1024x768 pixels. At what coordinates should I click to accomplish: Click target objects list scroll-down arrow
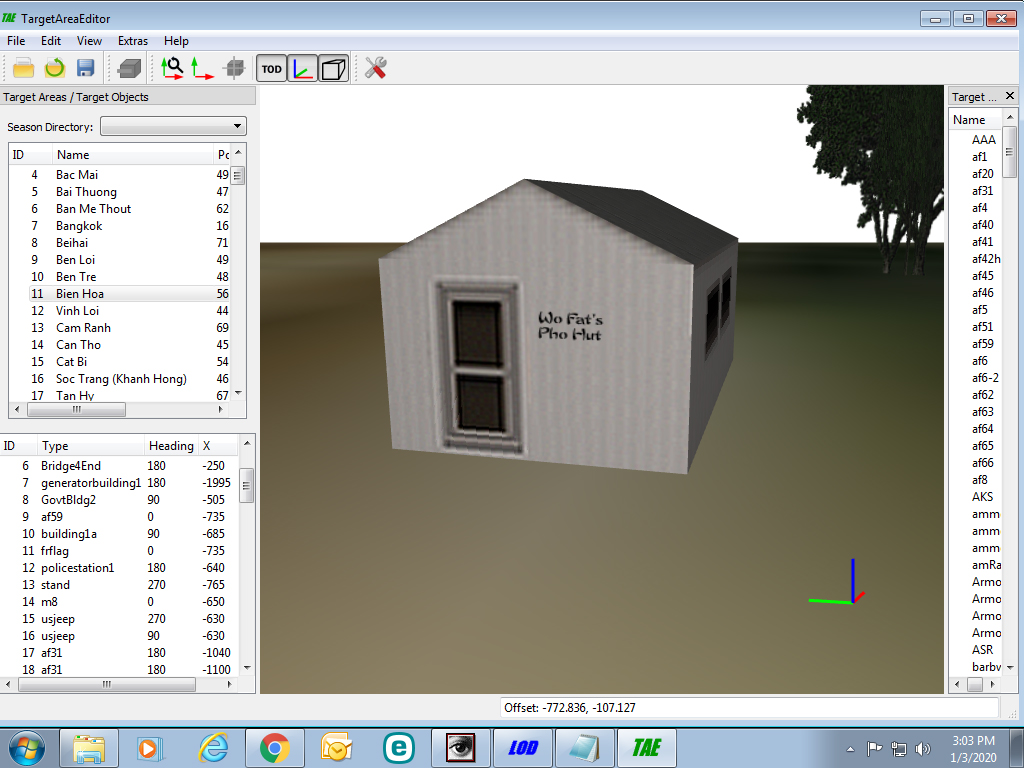(247, 667)
